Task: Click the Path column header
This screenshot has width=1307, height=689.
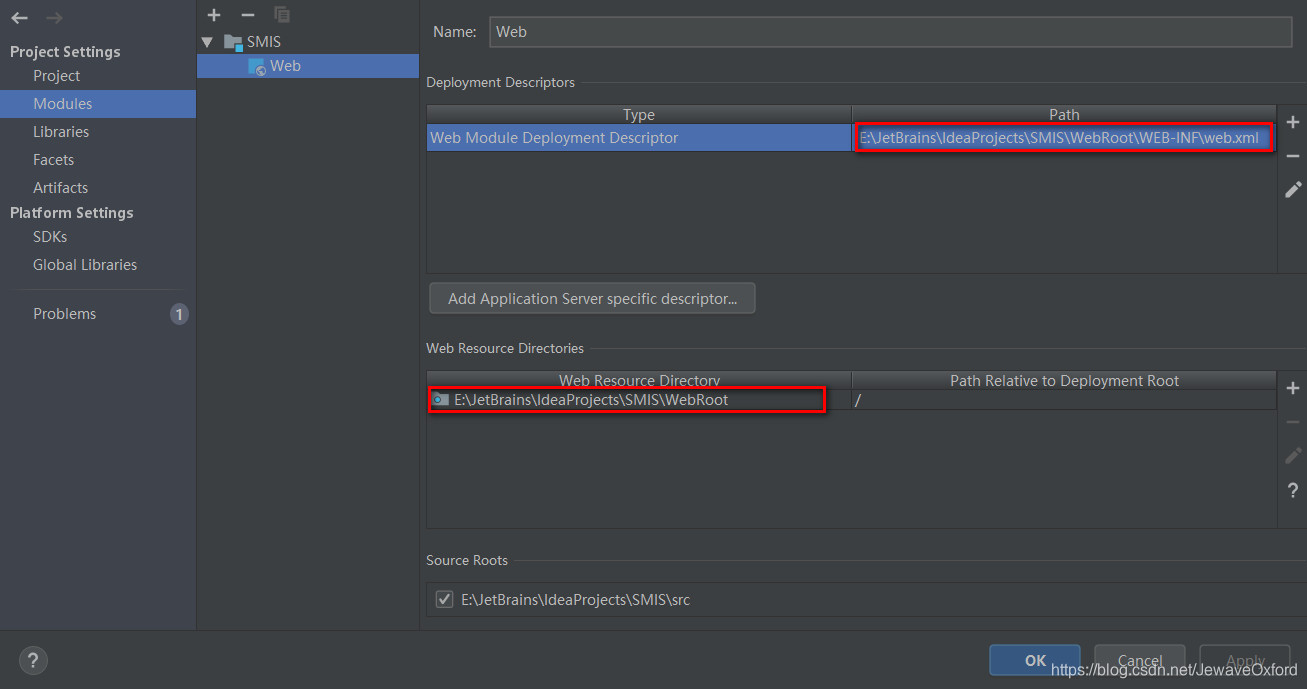Action: (1064, 115)
